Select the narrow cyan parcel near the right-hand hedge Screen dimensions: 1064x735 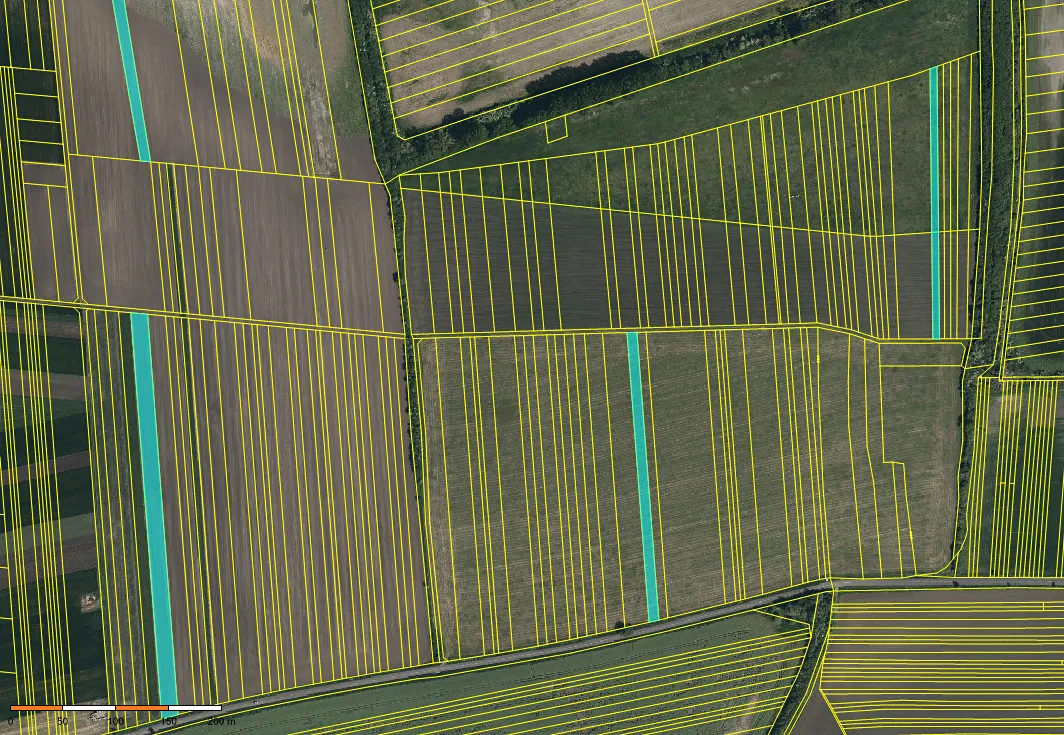934,202
